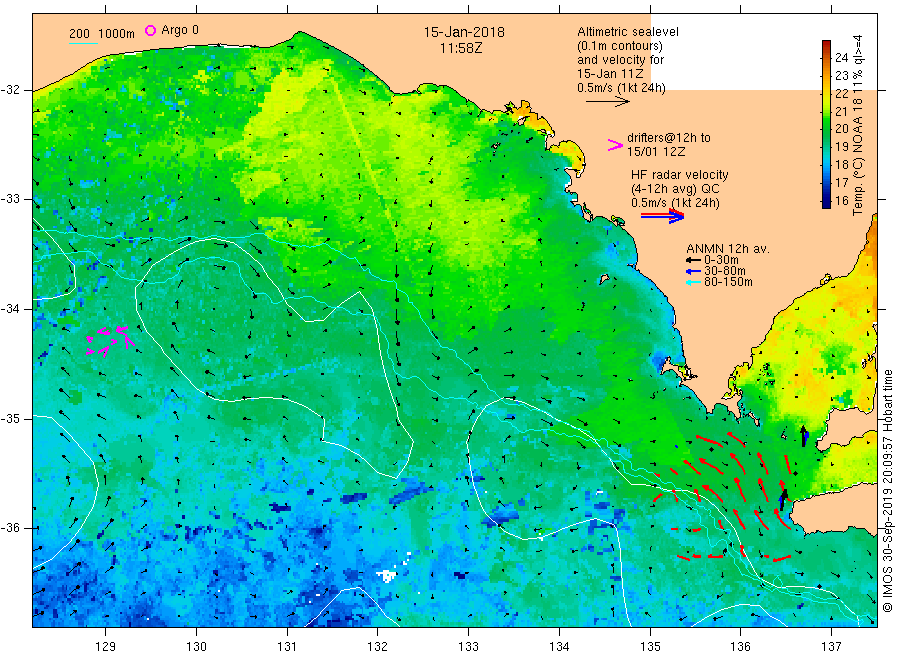Click the longitude label 136
900x660 pixels.
click(x=740, y=646)
